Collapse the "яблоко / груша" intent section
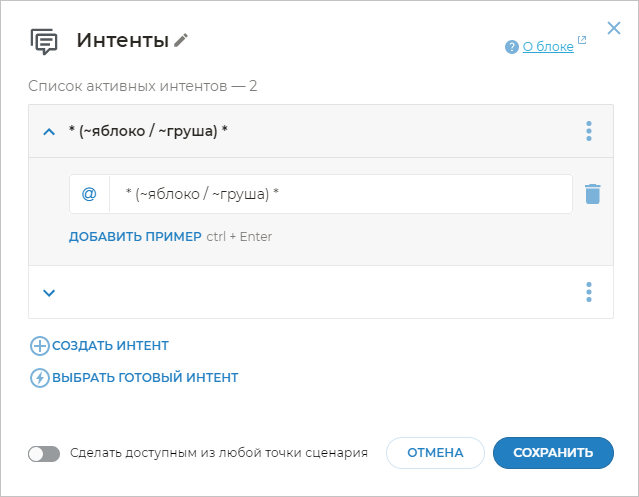 tap(49, 131)
